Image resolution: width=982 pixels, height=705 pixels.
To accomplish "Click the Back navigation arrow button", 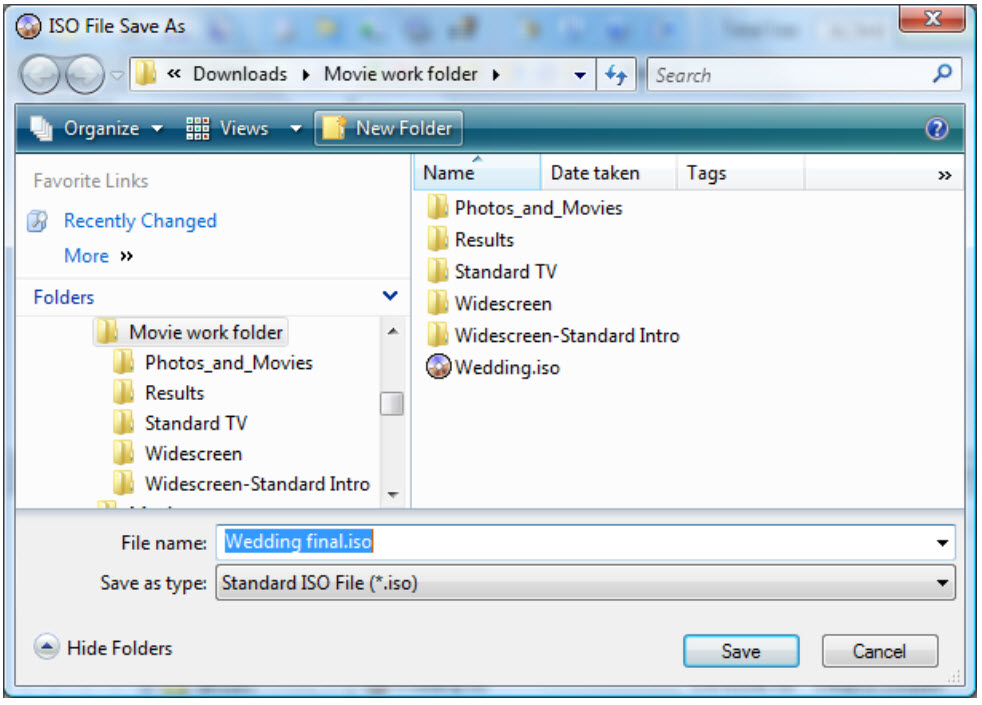I will click(40, 75).
